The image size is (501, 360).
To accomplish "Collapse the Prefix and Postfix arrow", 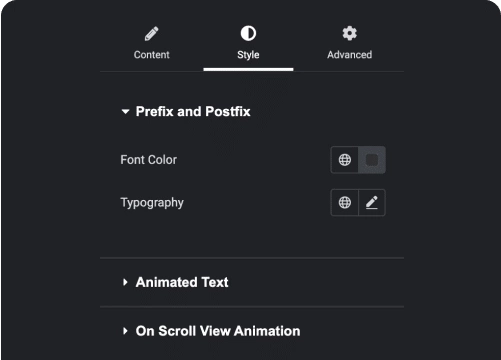I will [x=125, y=112].
